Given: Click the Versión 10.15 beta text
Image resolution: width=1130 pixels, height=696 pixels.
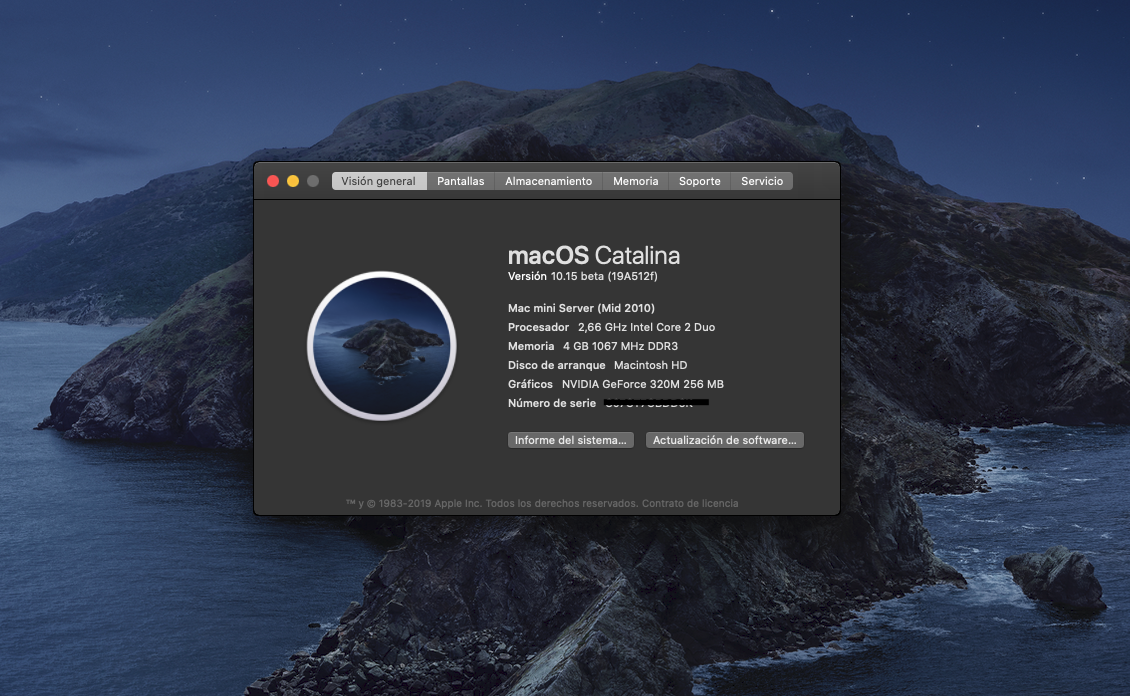Looking at the screenshot, I should [x=582, y=276].
